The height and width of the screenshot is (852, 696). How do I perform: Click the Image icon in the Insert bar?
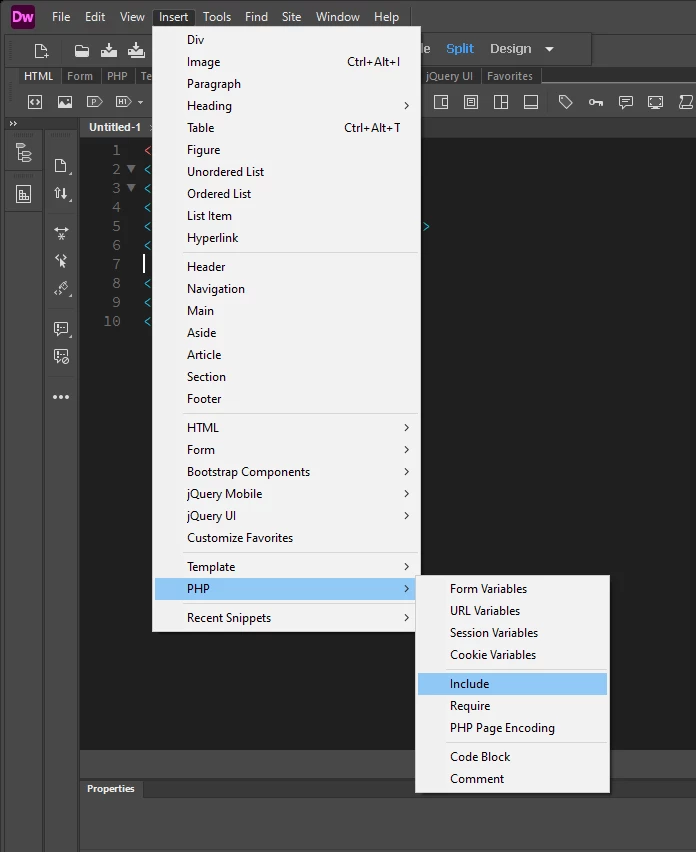tap(65, 102)
